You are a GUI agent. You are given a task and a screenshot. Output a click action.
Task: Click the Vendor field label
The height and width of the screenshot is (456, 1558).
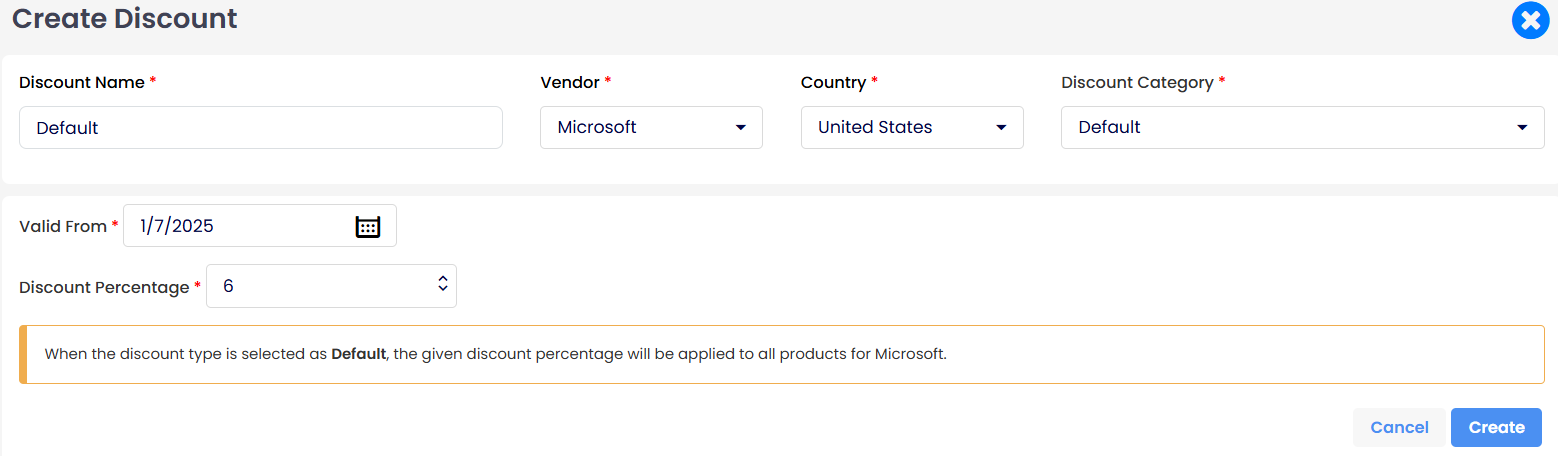coord(570,83)
